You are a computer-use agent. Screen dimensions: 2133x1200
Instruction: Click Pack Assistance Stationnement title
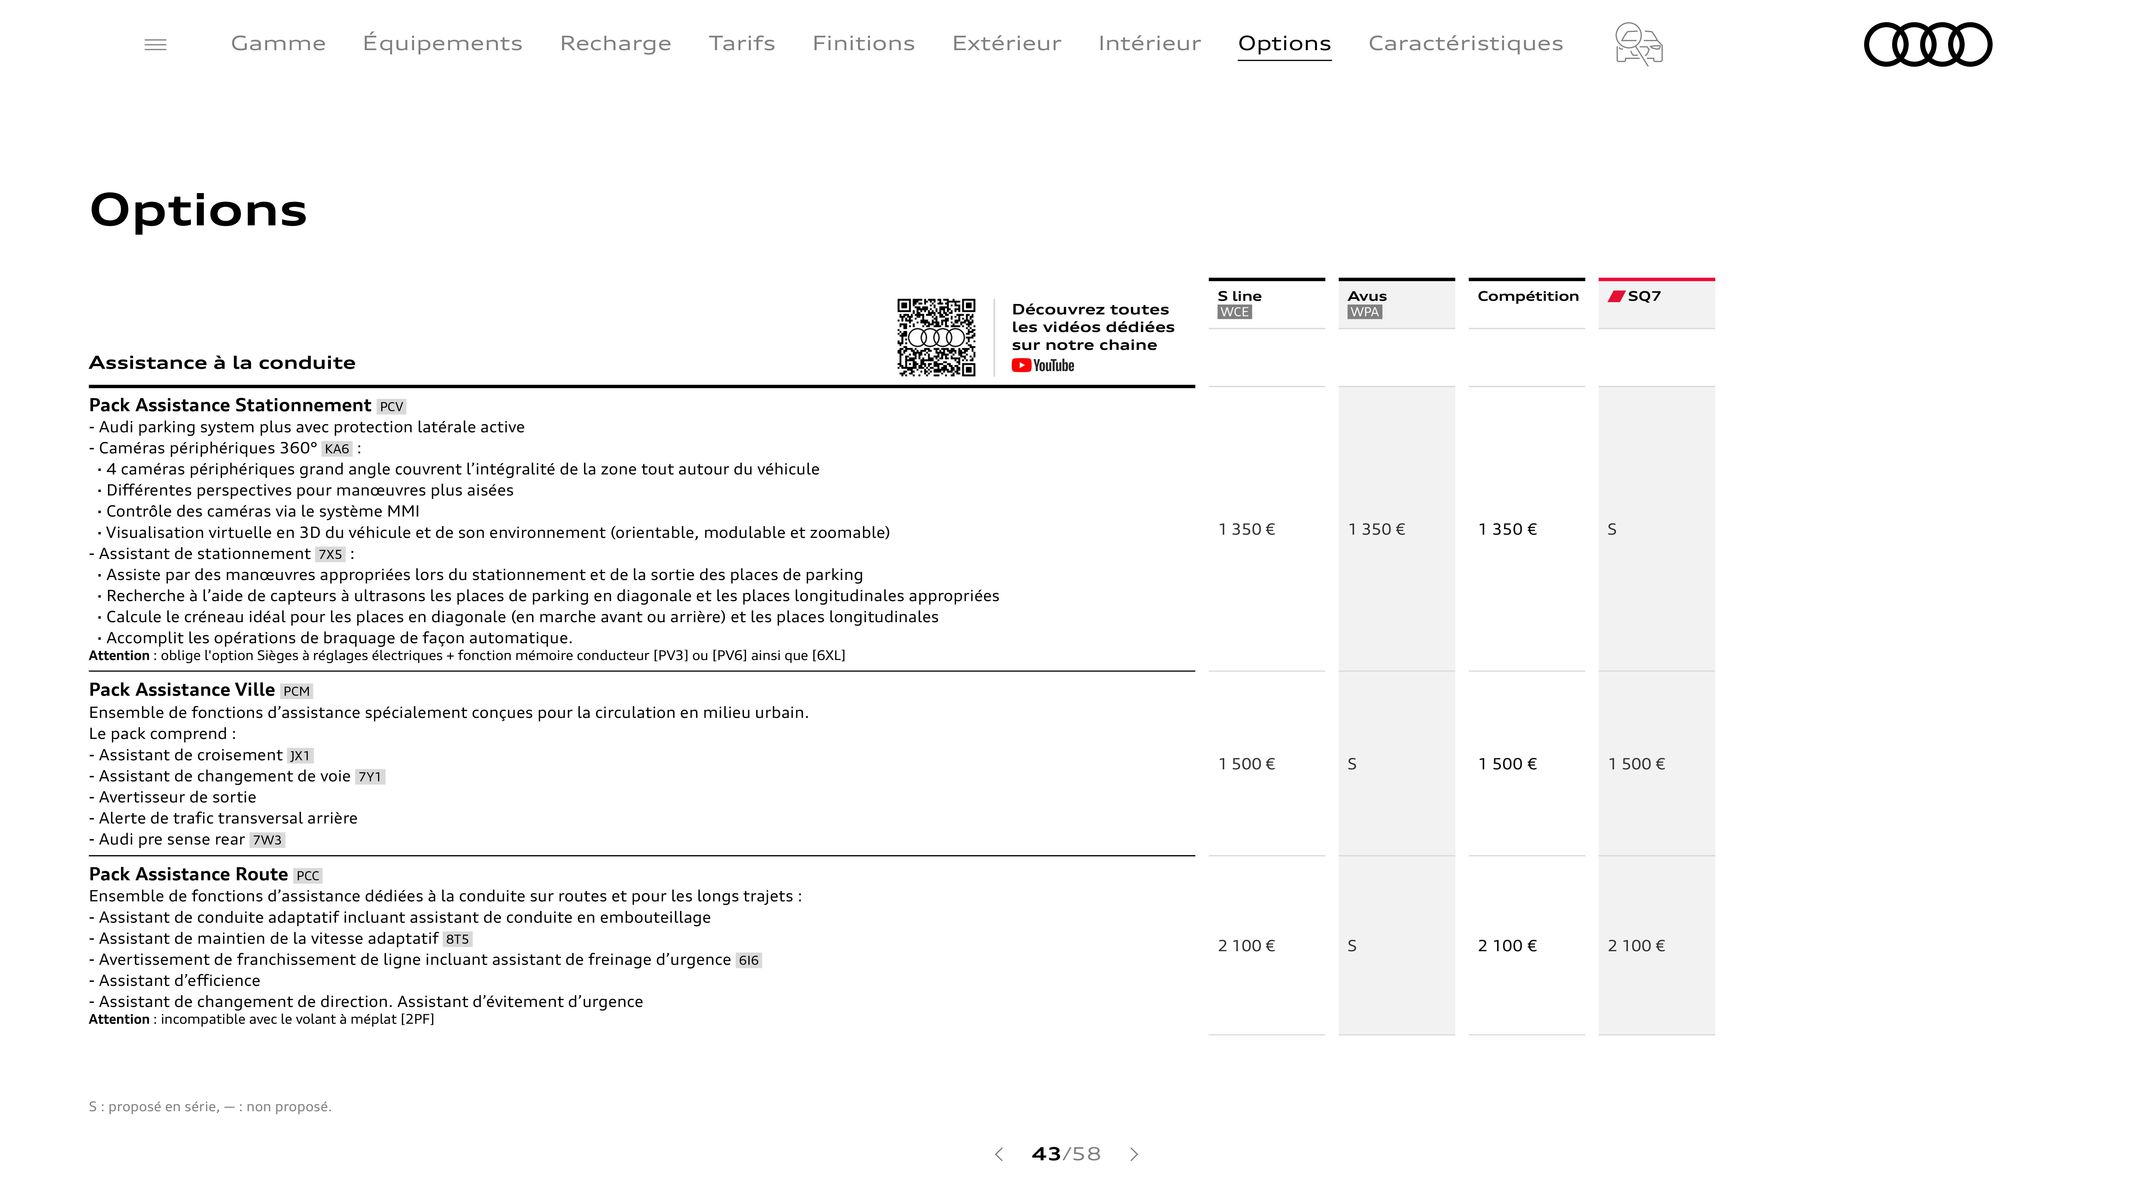pyautogui.click(x=230, y=405)
